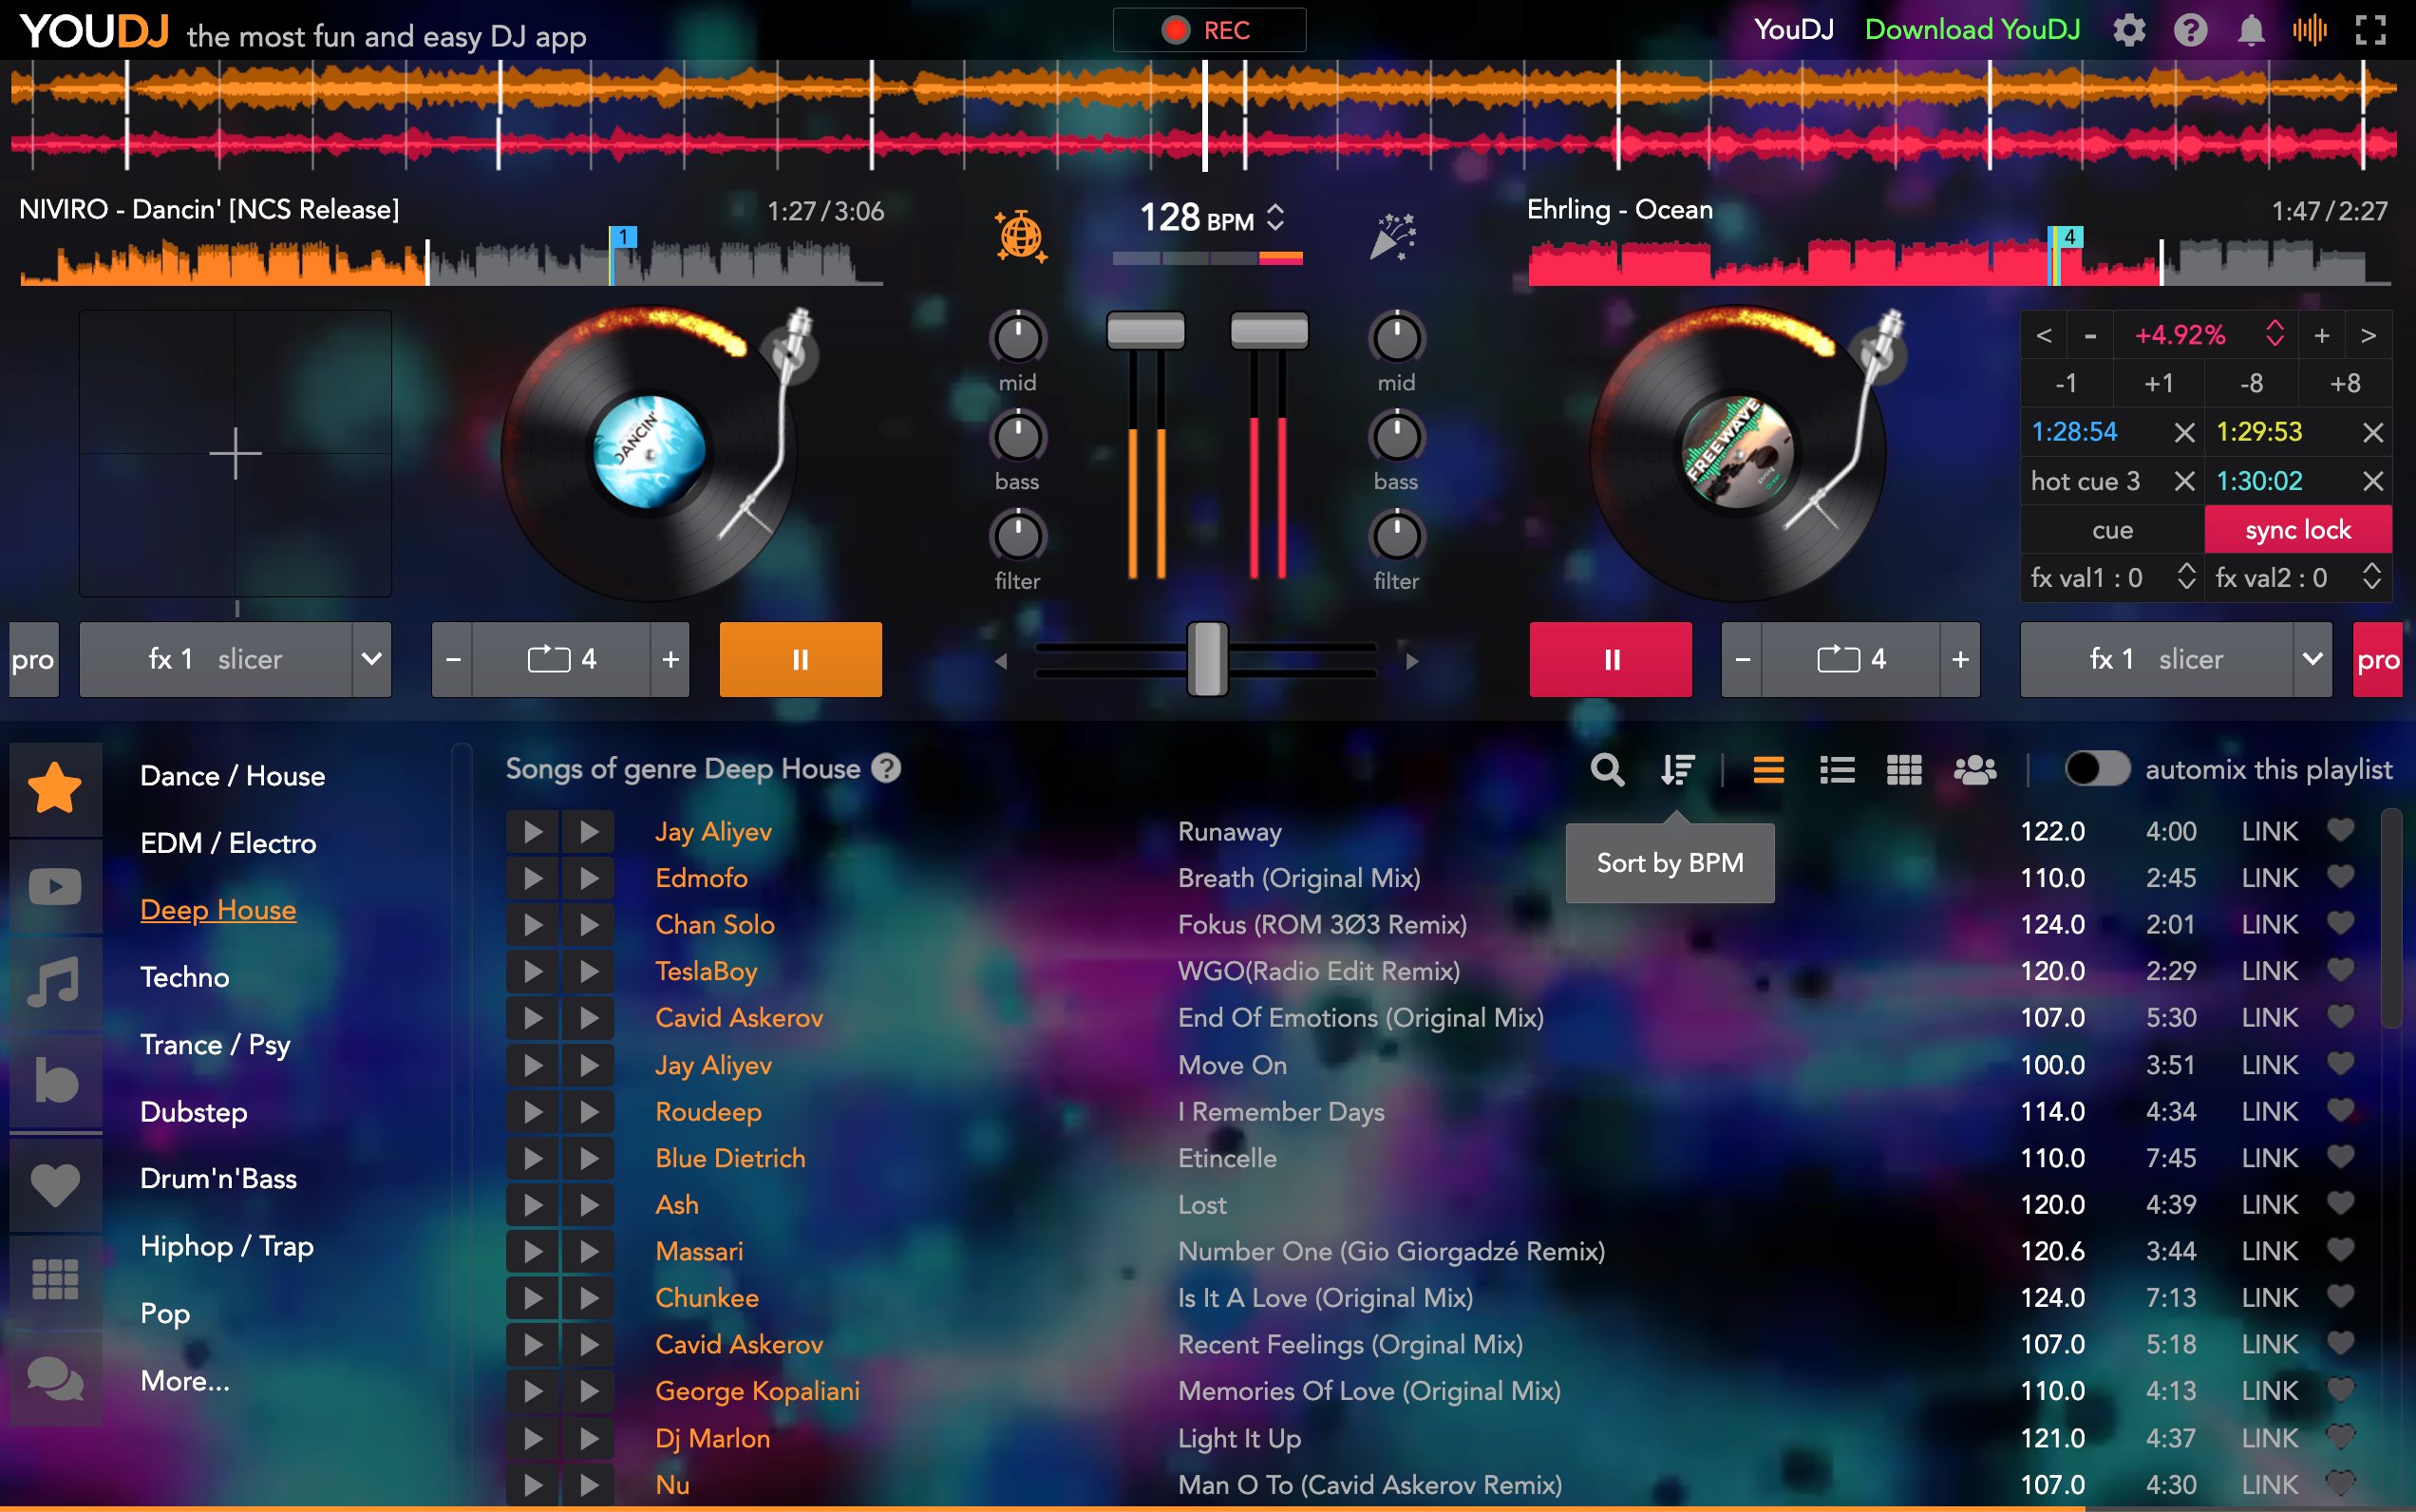Expand left deck fx 1 slicer dropdown

(x=371, y=659)
